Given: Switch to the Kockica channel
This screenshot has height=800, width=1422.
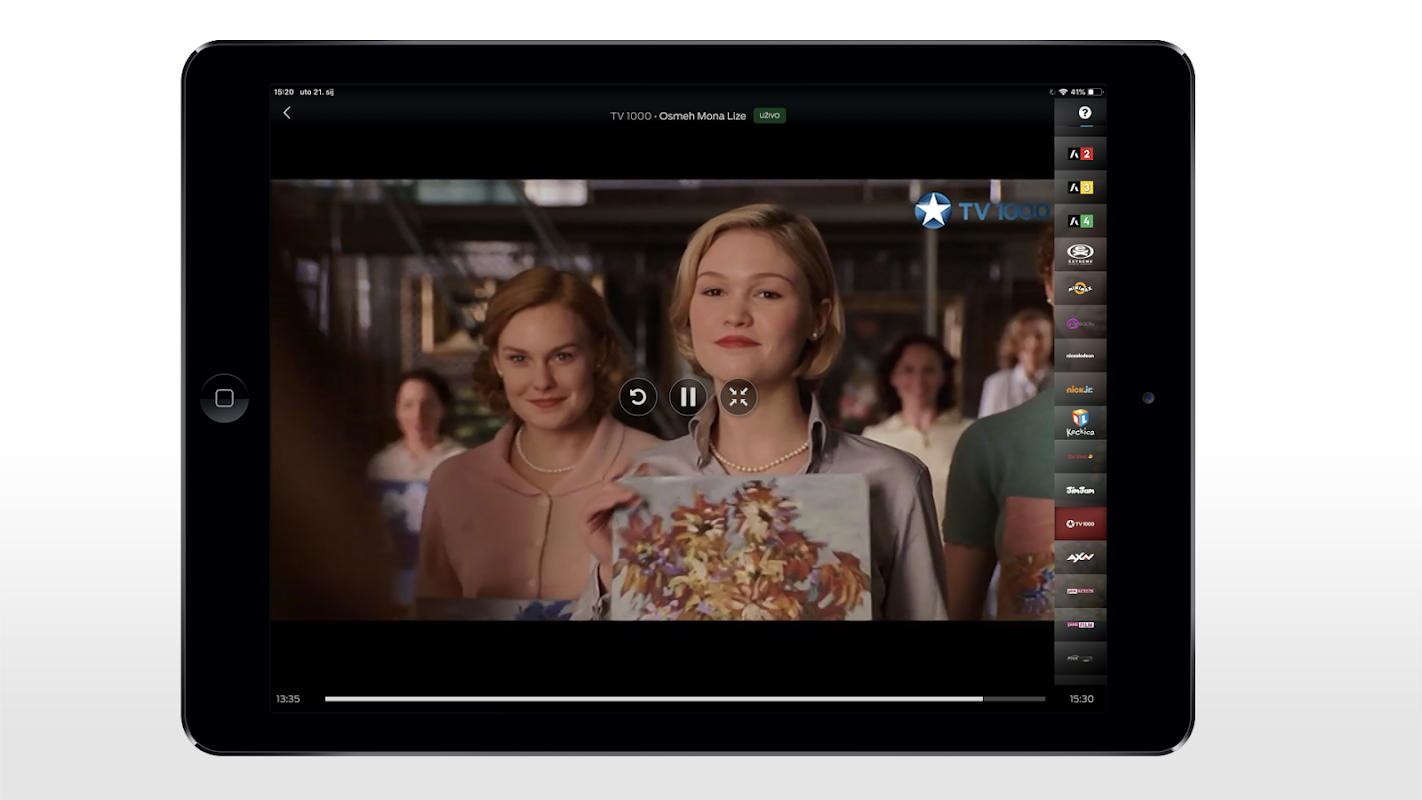Looking at the screenshot, I should pyautogui.click(x=1080, y=423).
